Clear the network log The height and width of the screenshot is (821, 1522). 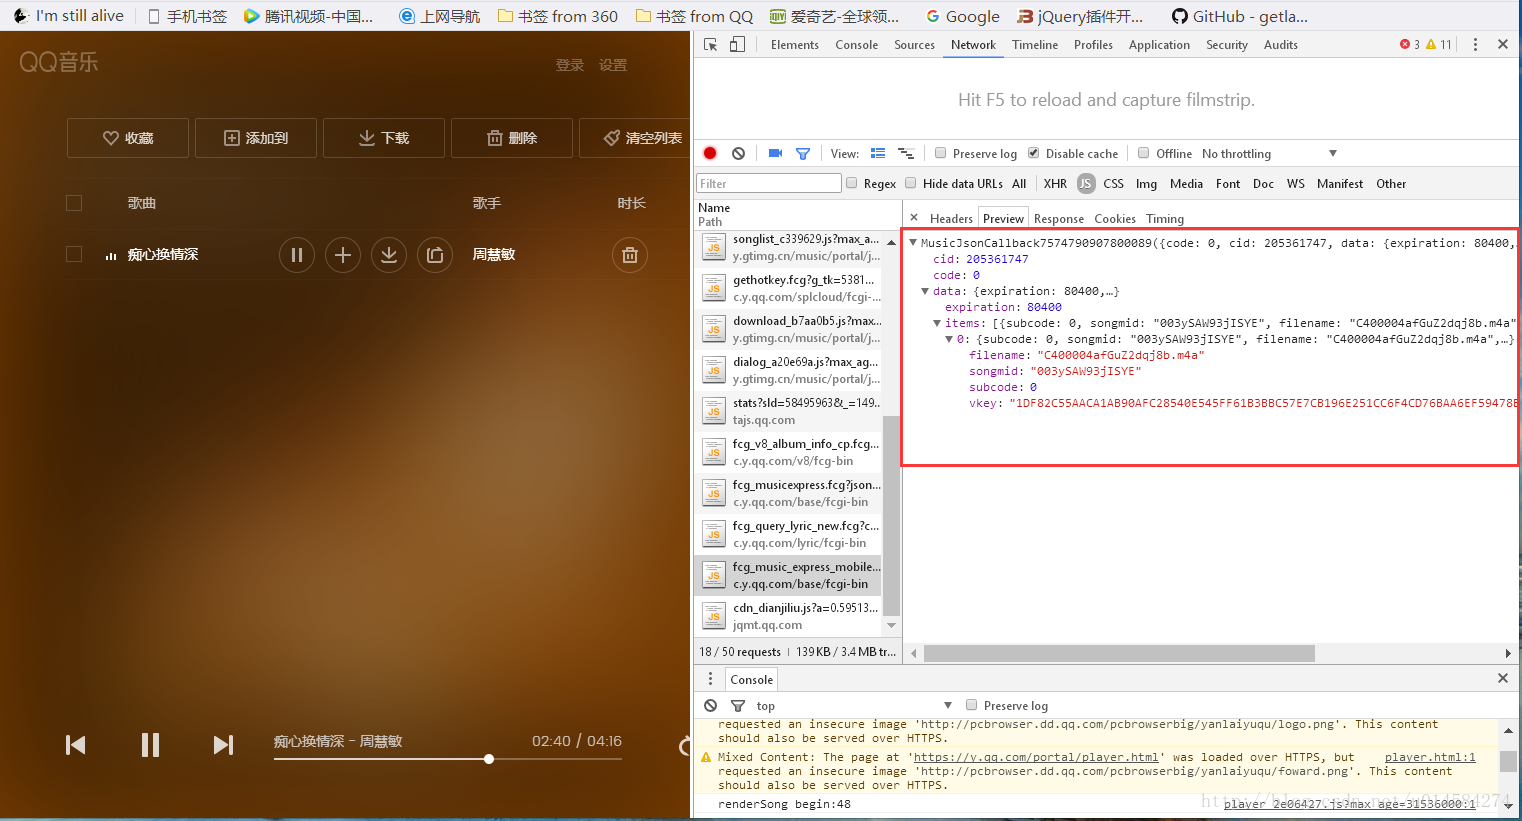(x=738, y=153)
